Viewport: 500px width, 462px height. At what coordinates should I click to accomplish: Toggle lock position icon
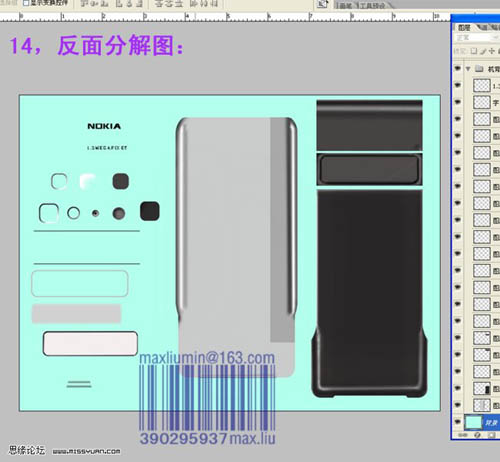click(x=492, y=51)
